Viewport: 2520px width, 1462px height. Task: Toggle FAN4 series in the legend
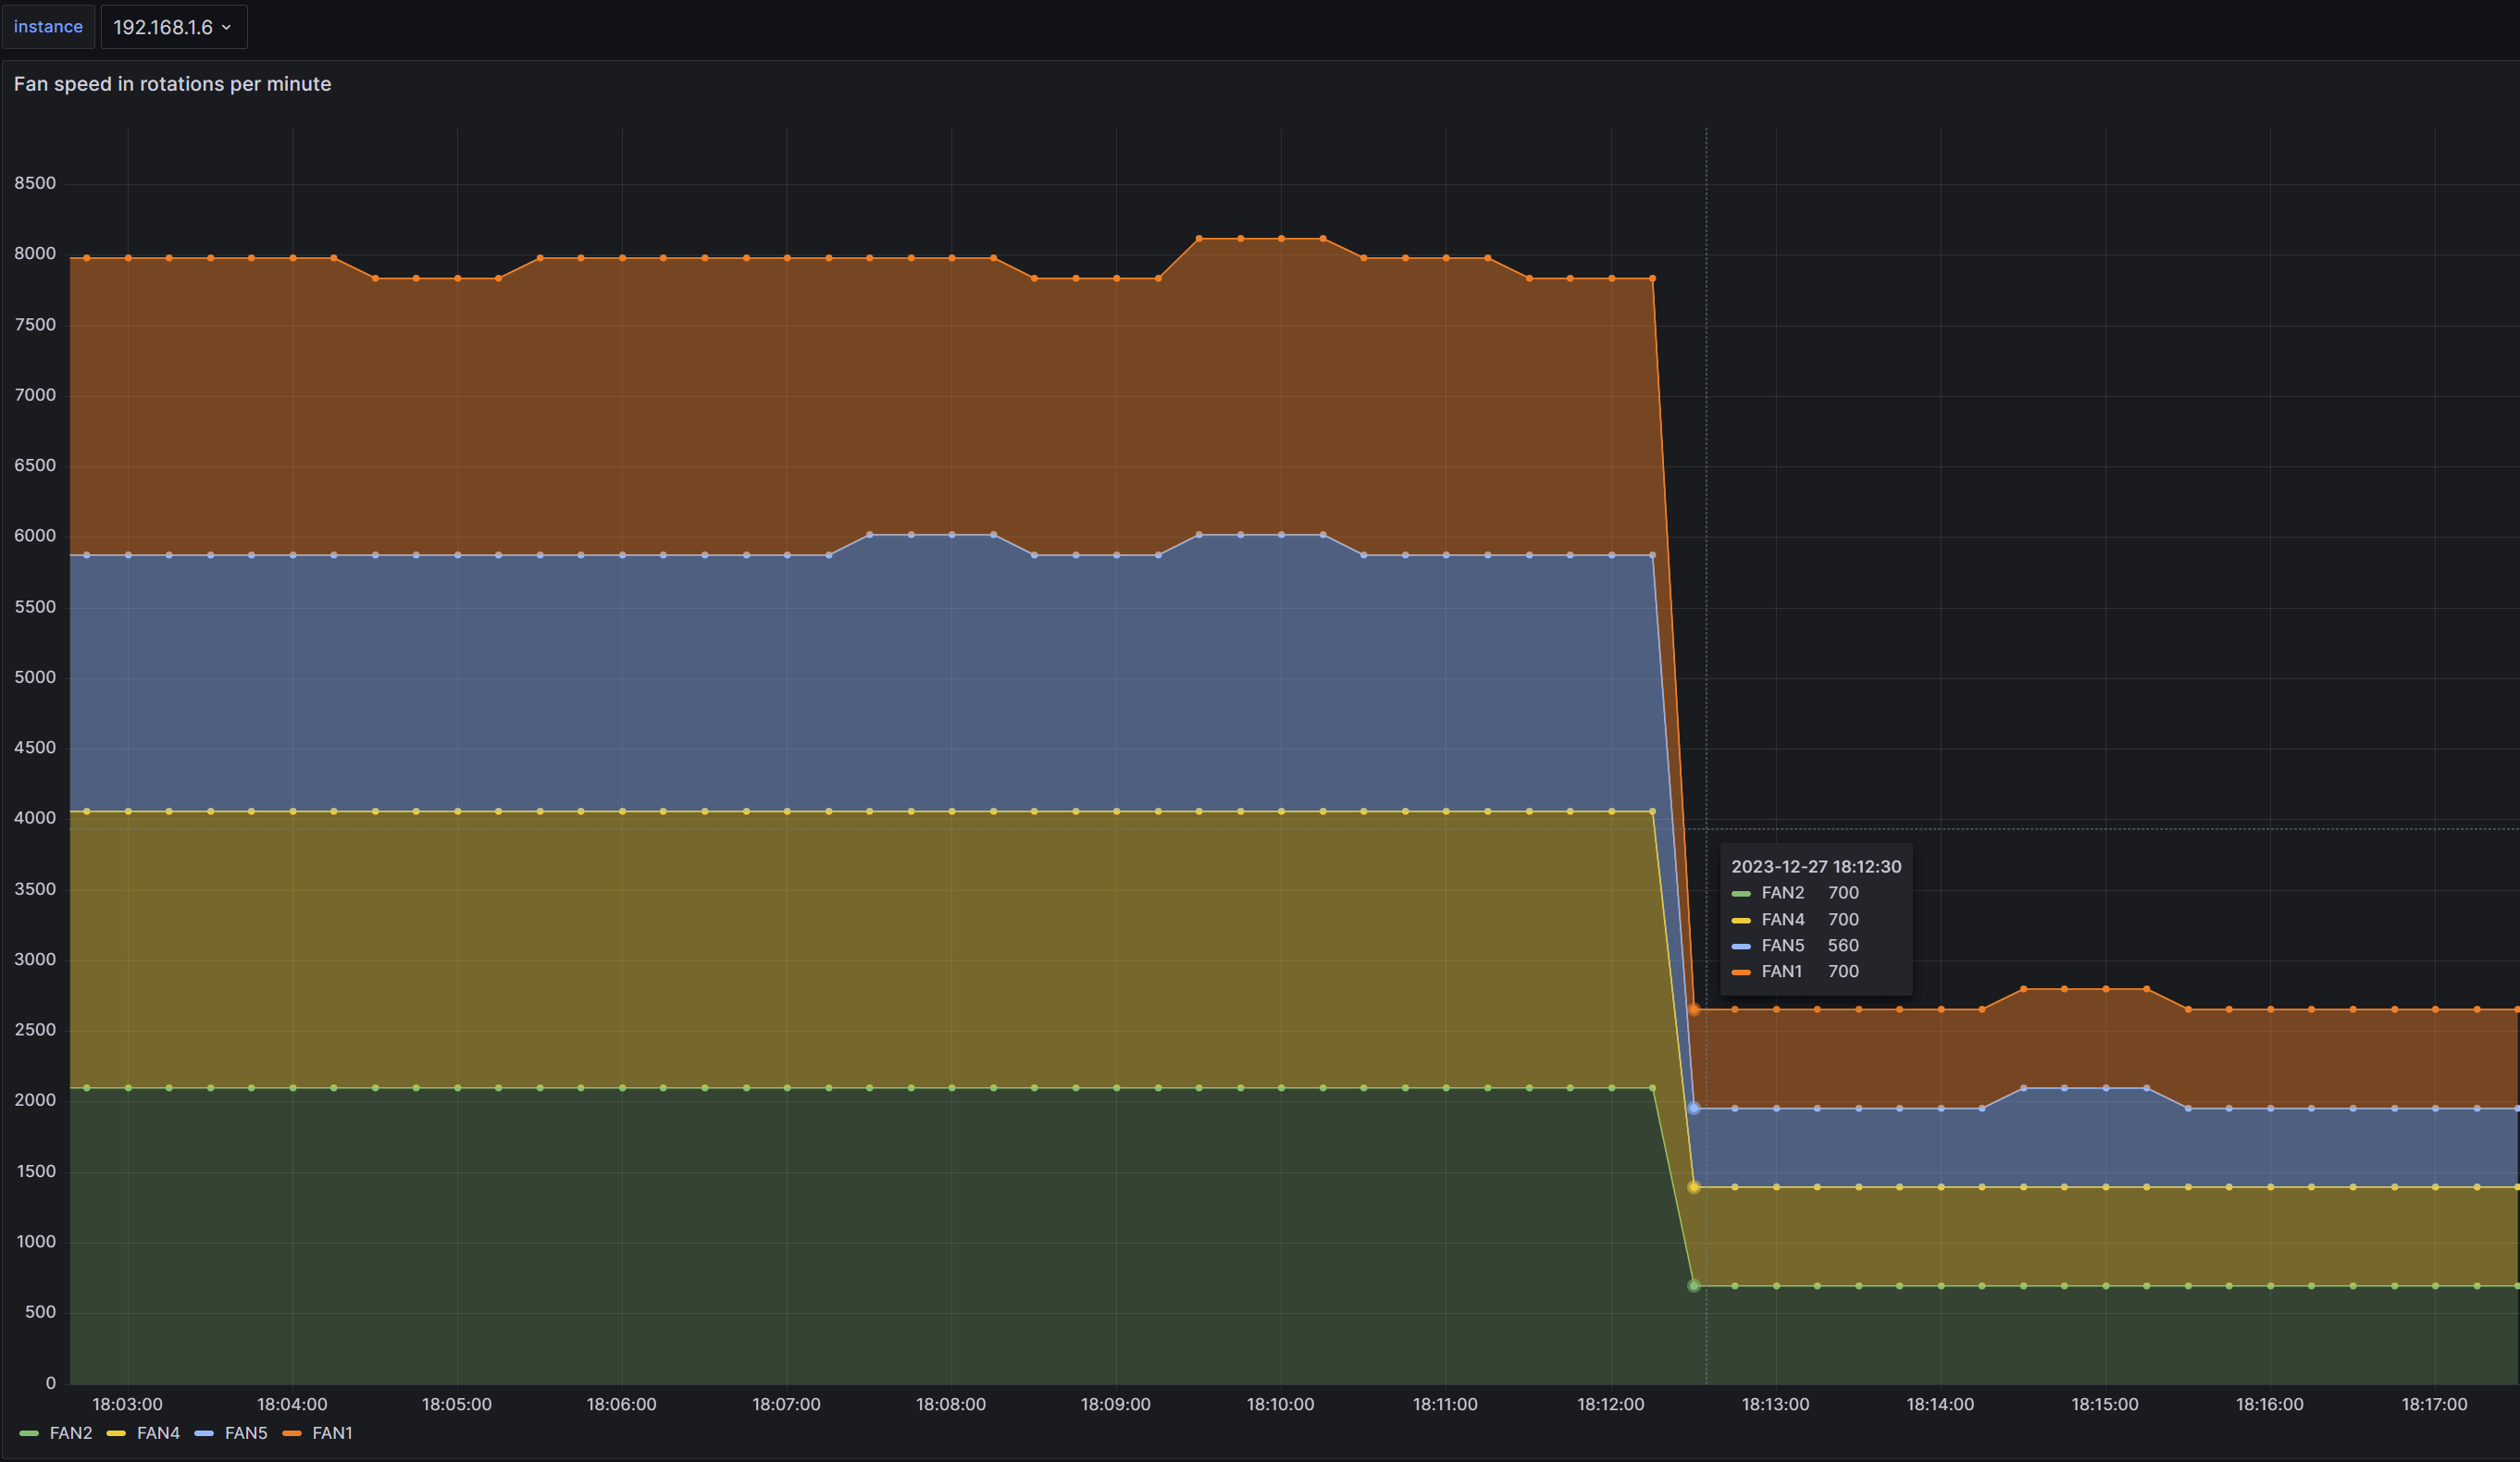tap(158, 1433)
